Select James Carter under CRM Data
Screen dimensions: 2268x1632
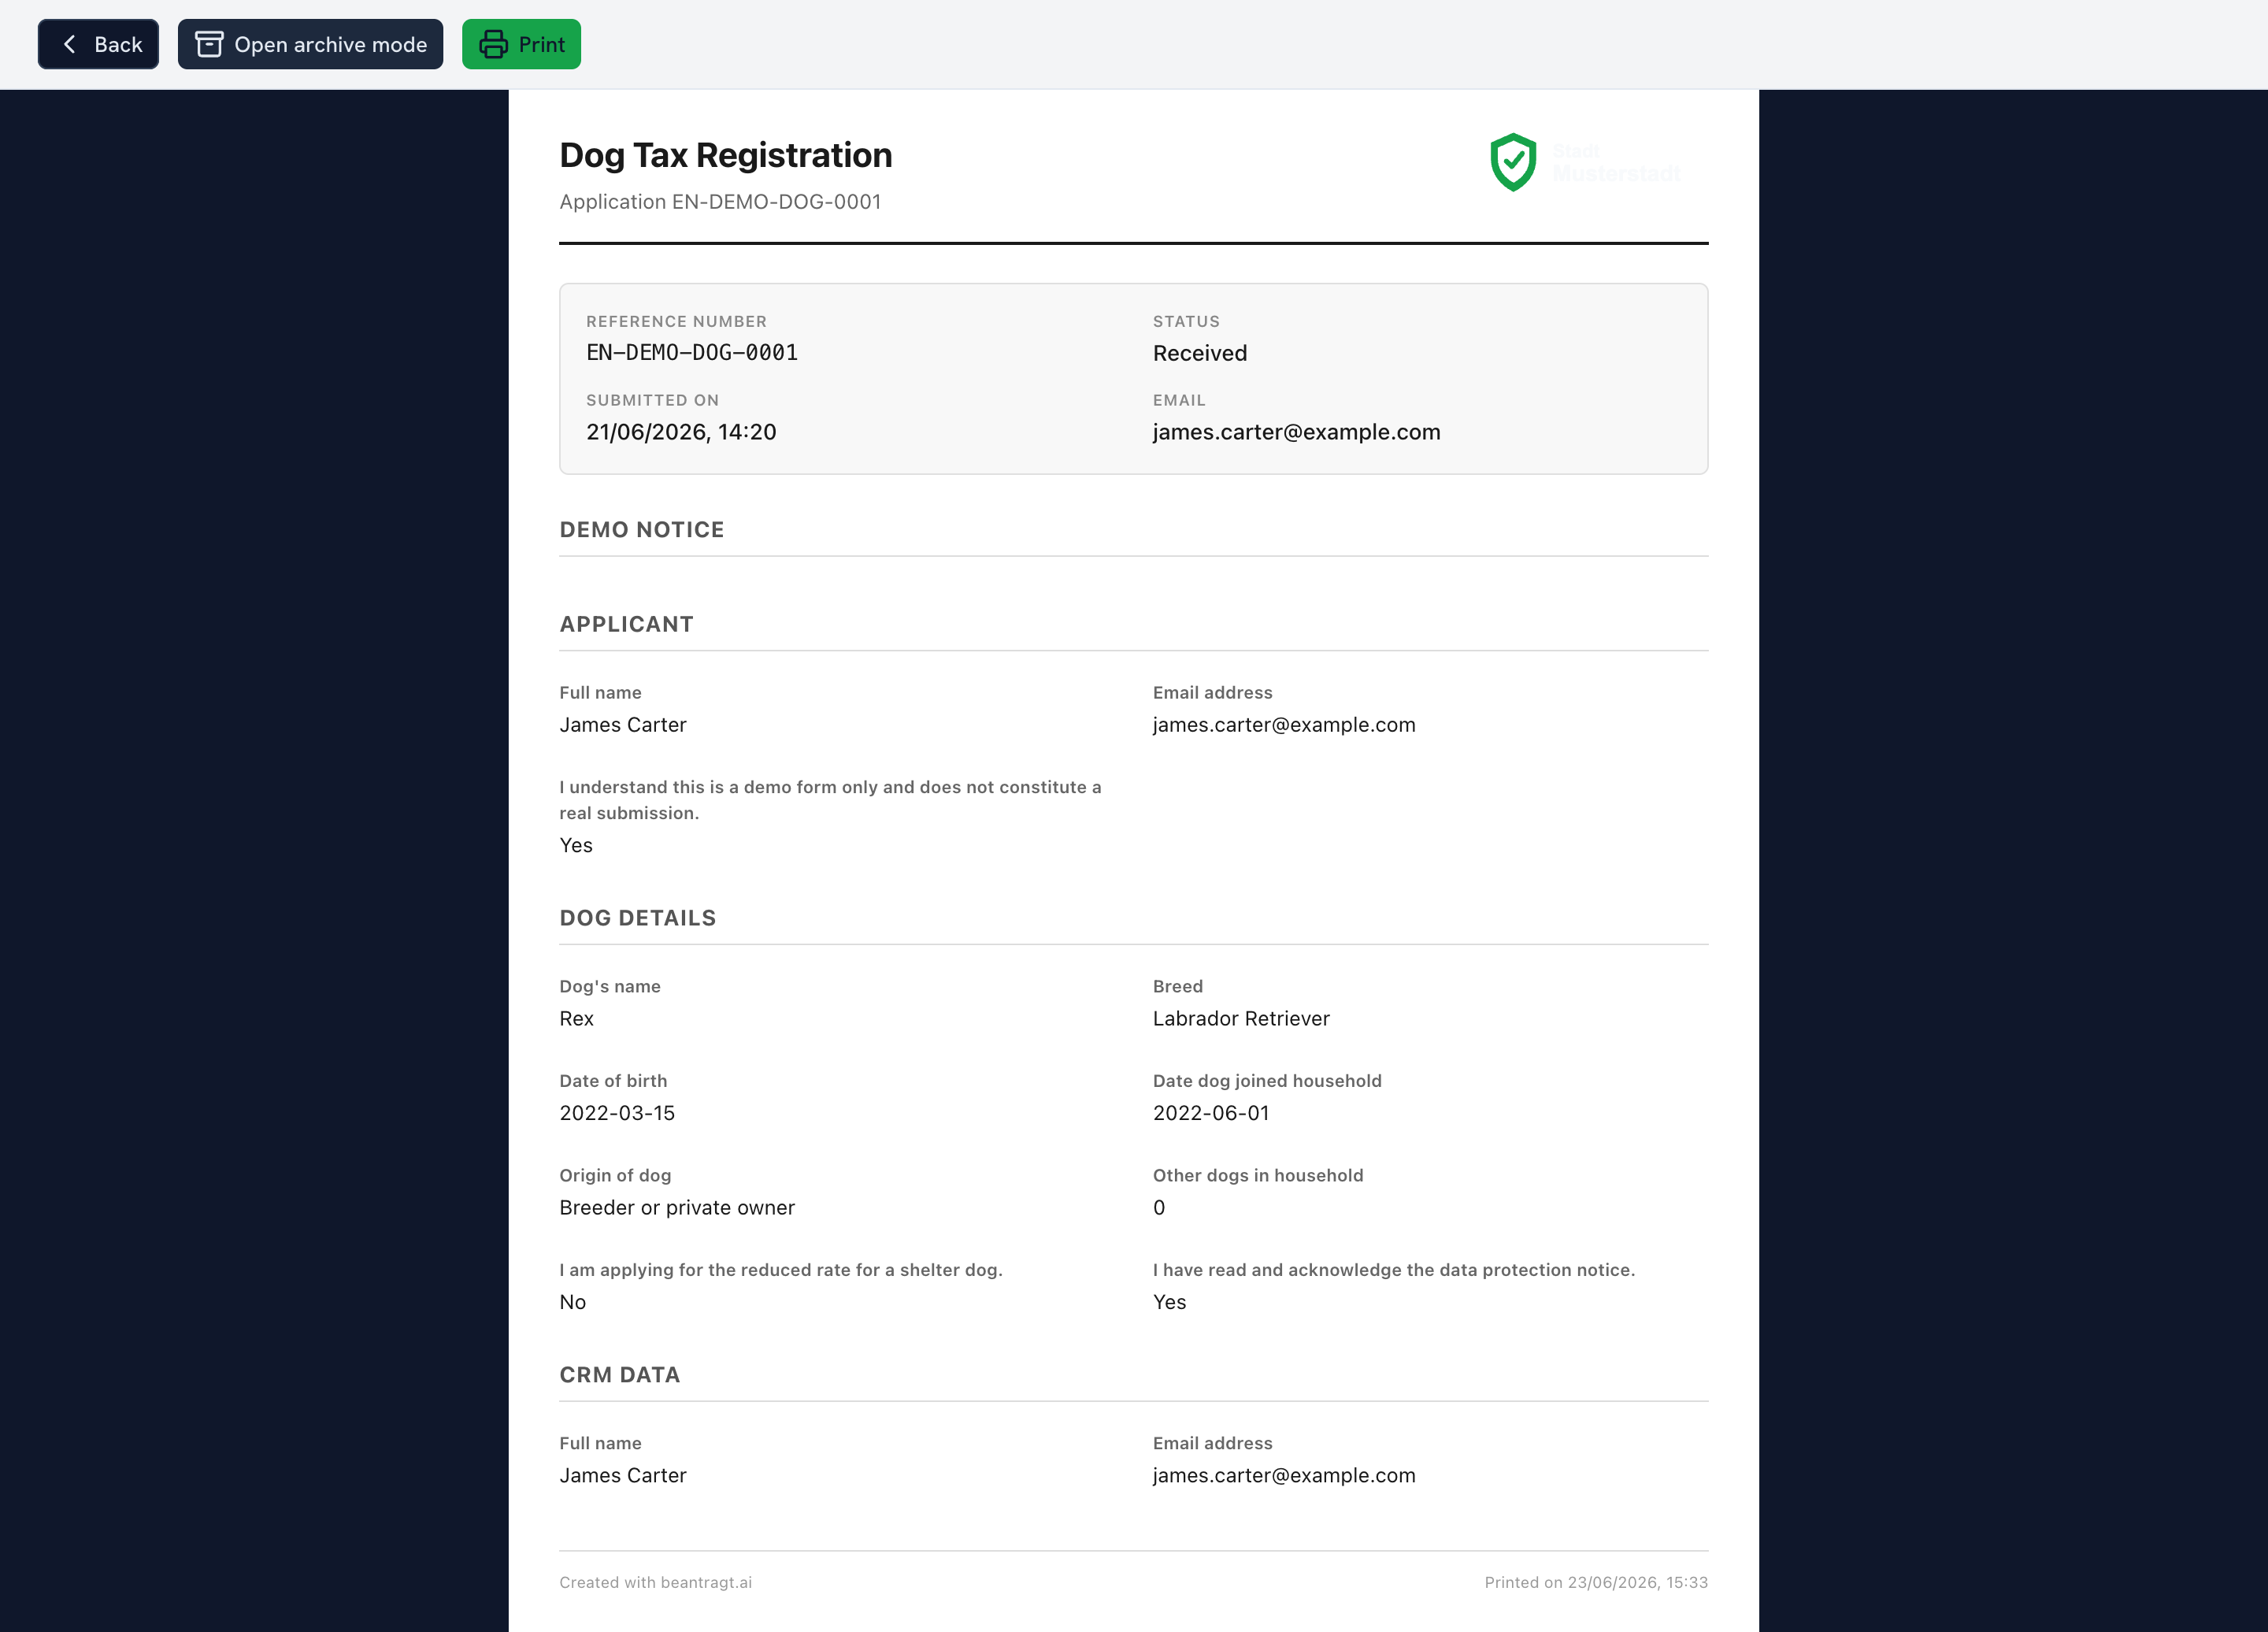coord(623,1475)
